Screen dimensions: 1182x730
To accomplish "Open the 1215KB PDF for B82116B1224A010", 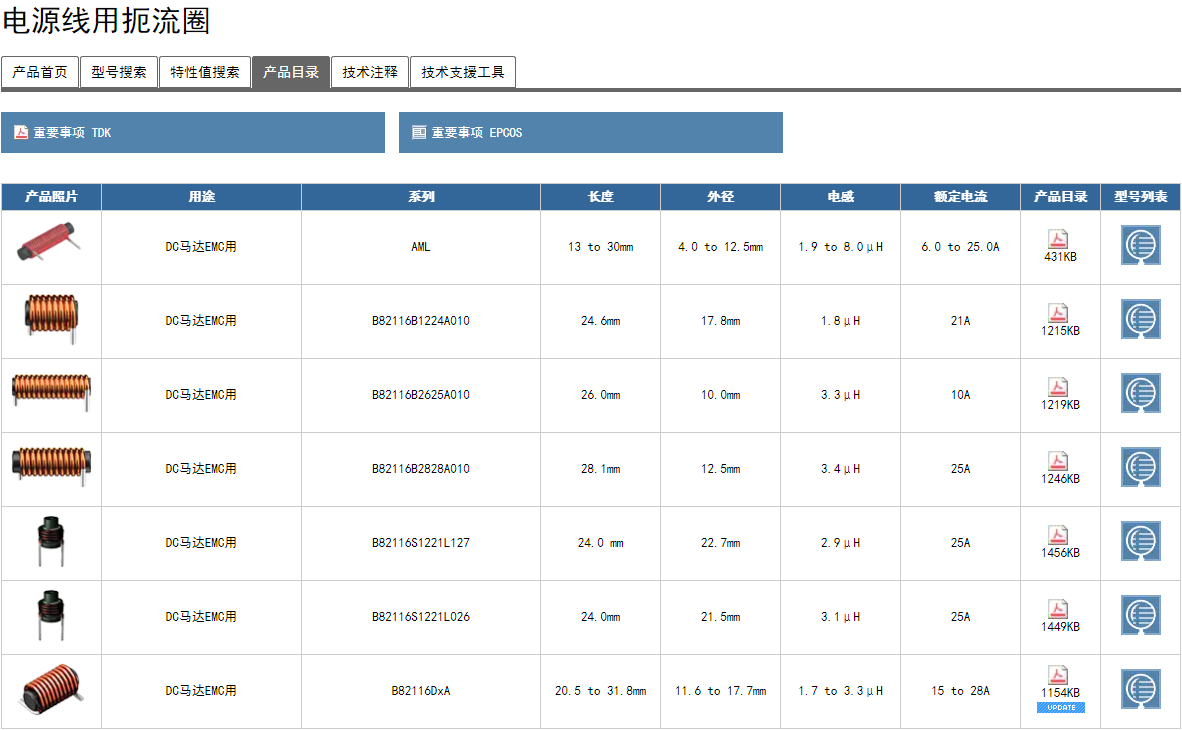I will click(x=1058, y=313).
